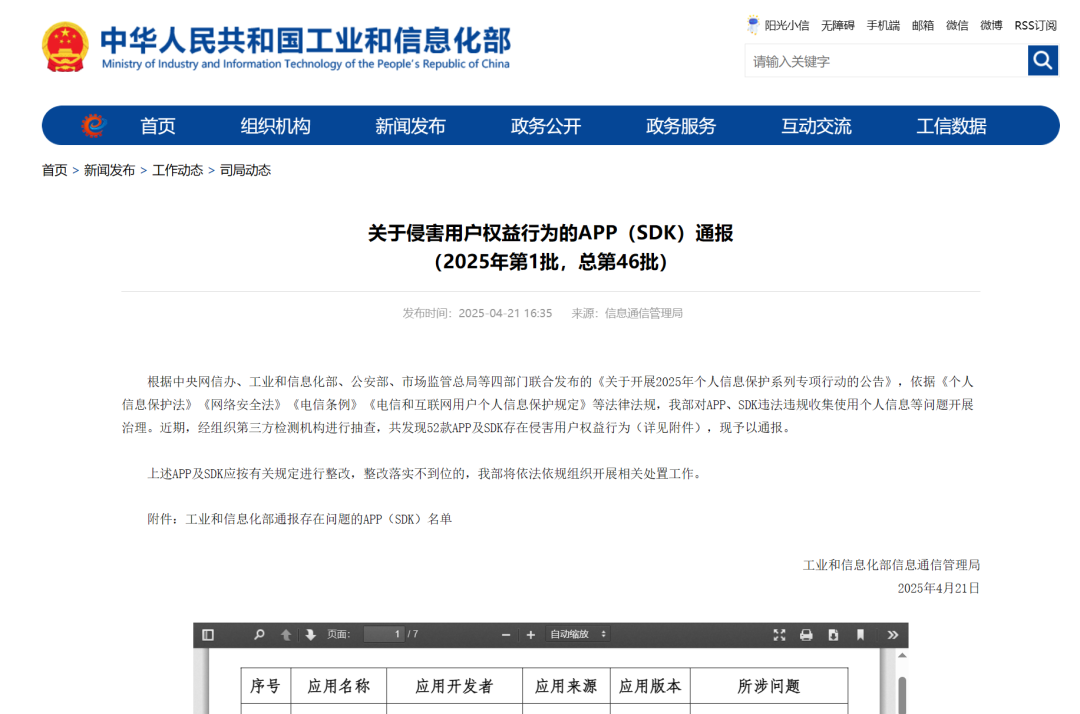
Task: Click the 序号 table header cell
Action: (x=266, y=686)
